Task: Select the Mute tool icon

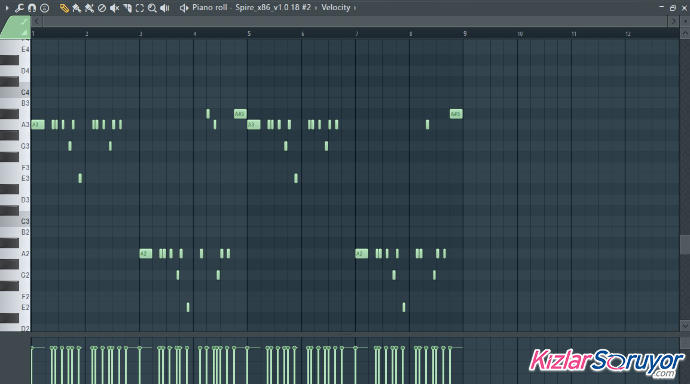Action: 114,8
